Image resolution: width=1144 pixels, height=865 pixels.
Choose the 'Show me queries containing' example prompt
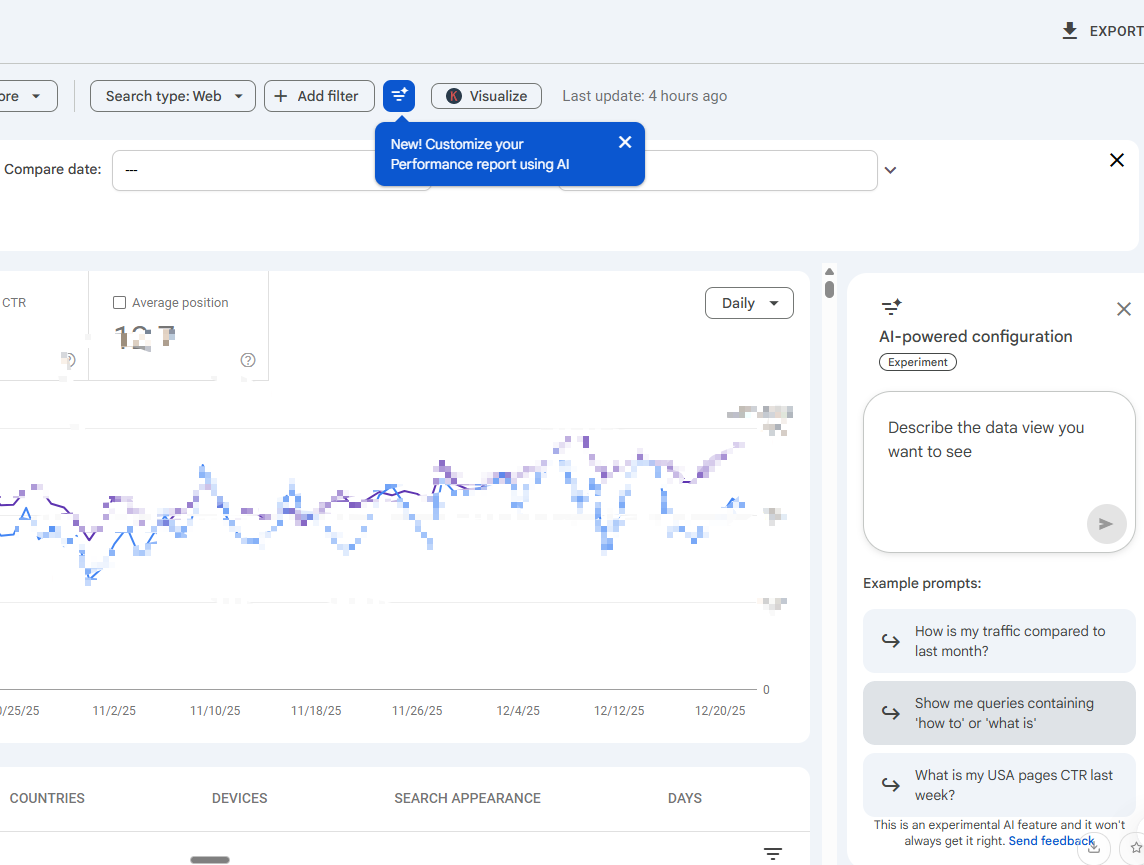tap(999, 713)
